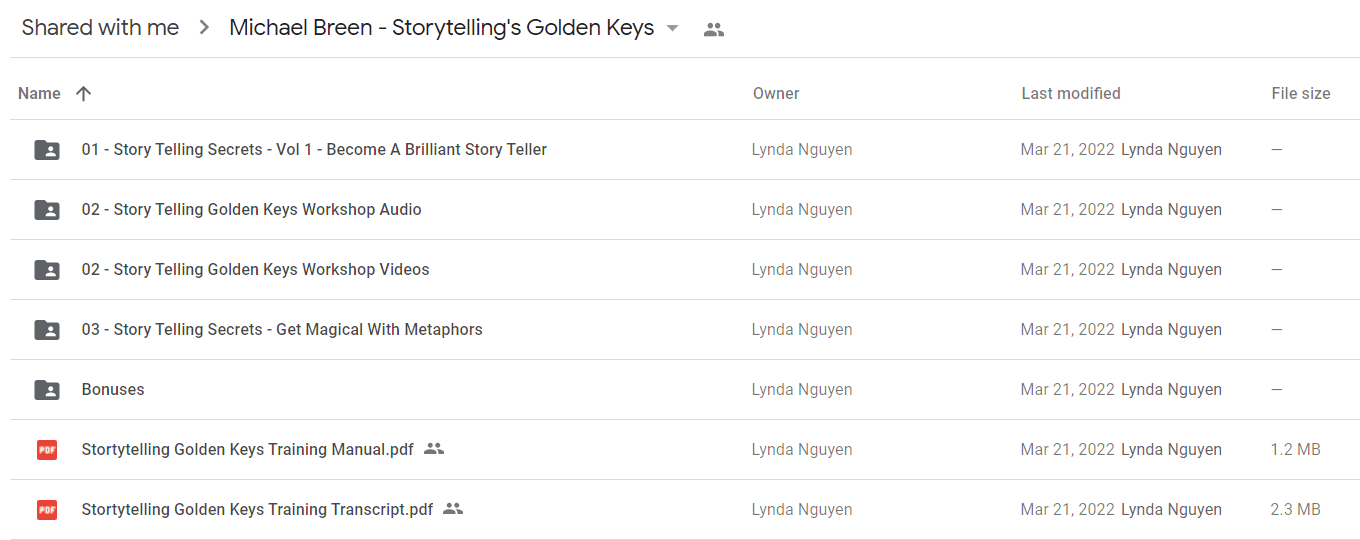Click PDF icon of Training Manual file

pos(47,450)
